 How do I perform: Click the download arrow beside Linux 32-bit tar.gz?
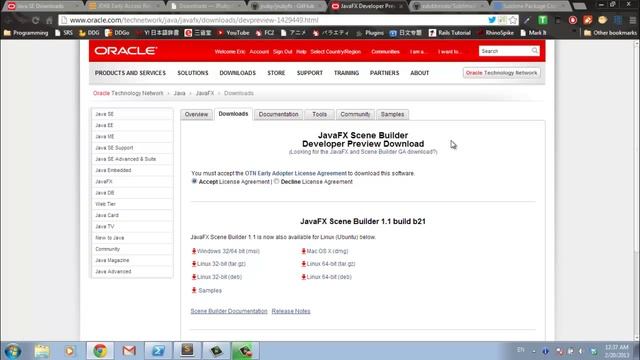point(194,264)
